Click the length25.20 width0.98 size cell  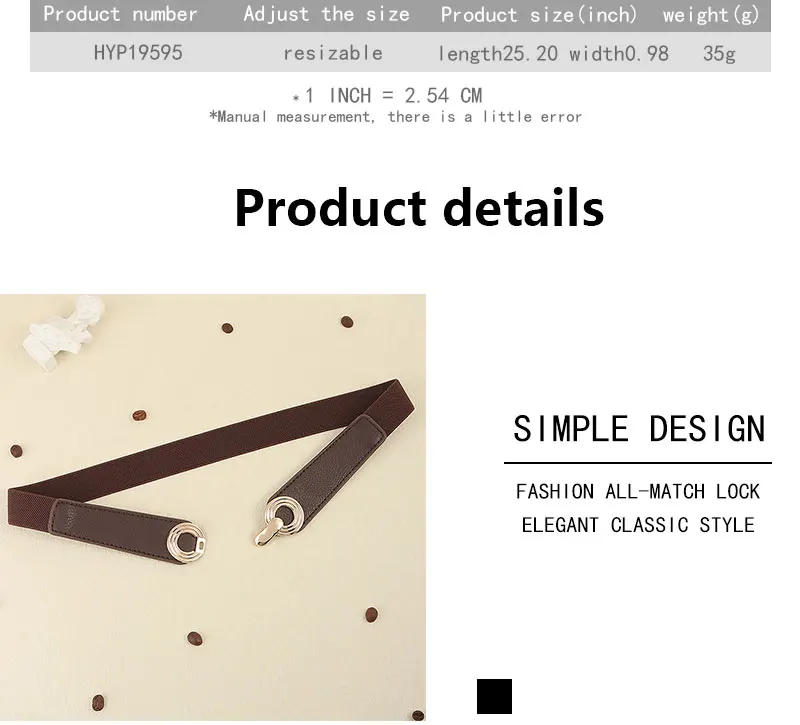[x=553, y=54]
